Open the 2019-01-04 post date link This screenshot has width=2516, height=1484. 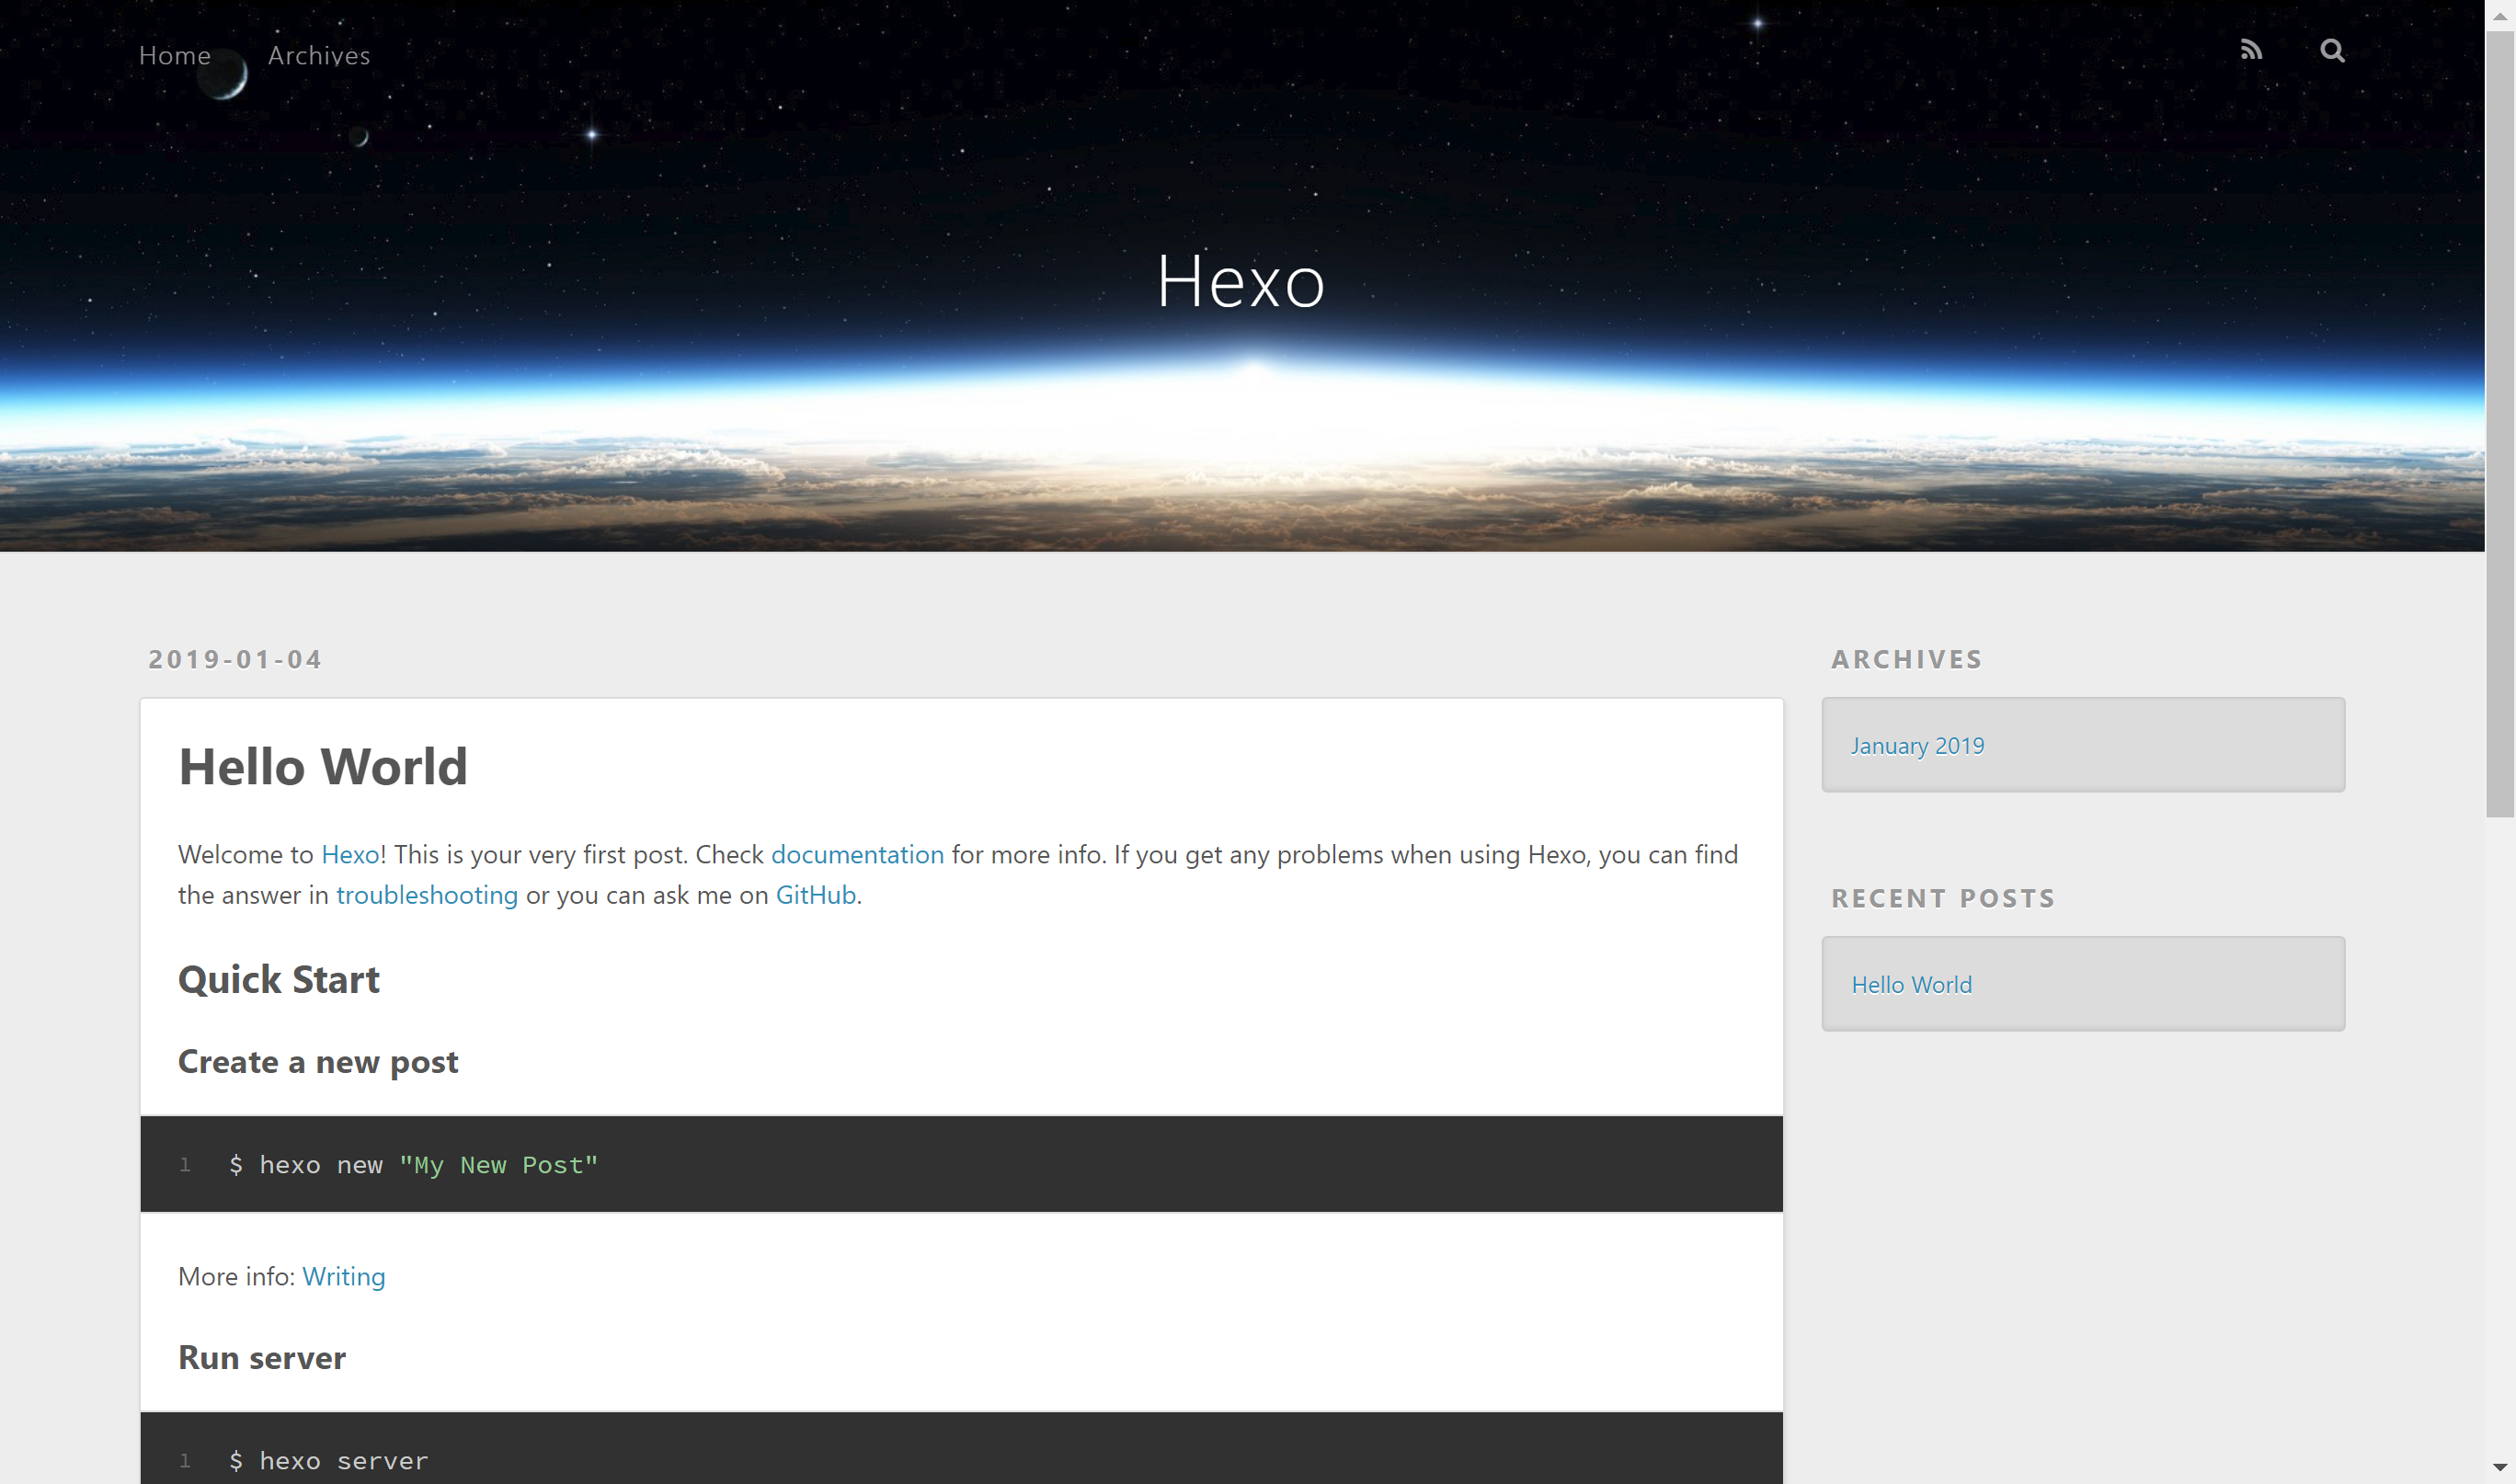click(x=235, y=659)
